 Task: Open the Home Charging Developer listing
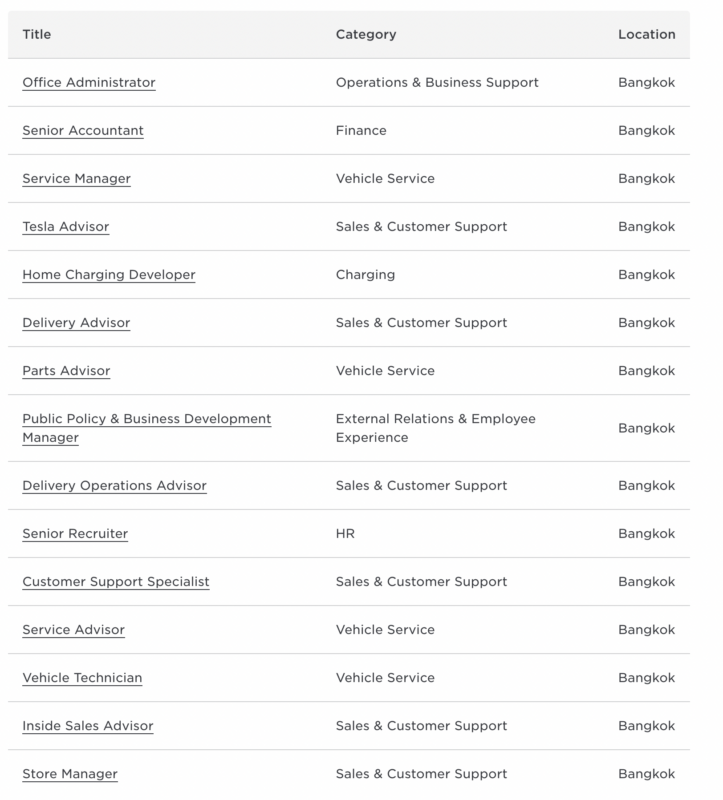tap(109, 275)
